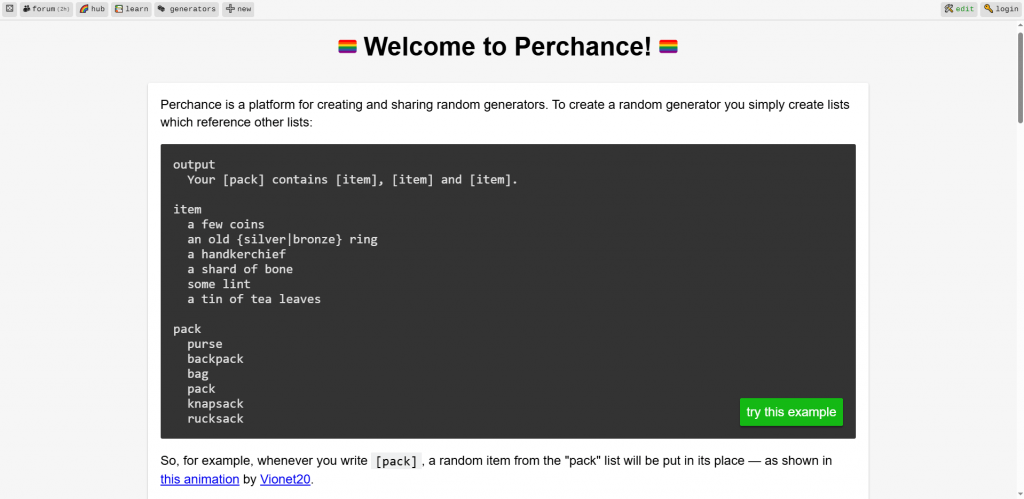Image resolution: width=1024 pixels, height=499 pixels.
Task: Follow the 'this animation' link
Action: 200,479
